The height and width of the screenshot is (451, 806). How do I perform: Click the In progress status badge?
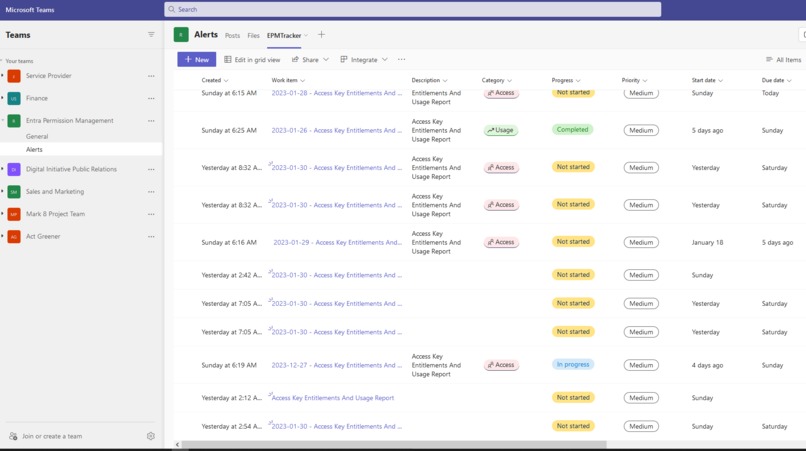click(573, 365)
